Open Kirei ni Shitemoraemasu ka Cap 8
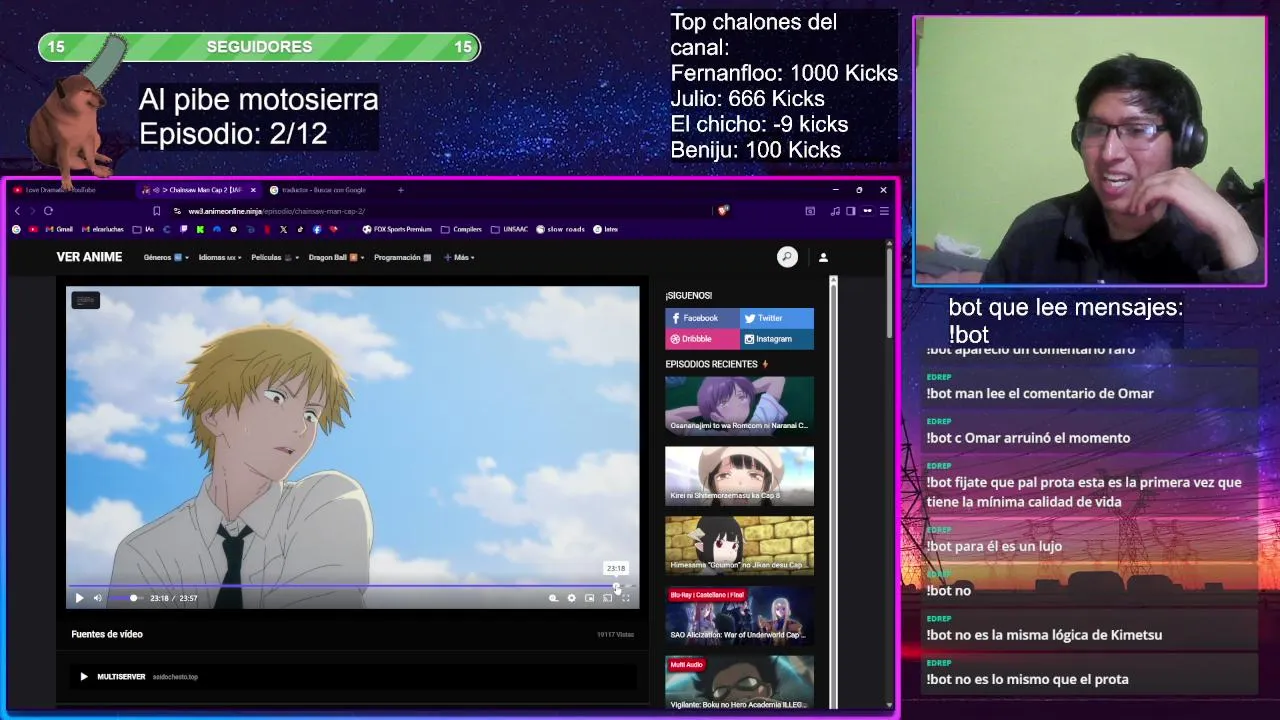Screen dimensions: 1280x720 [x=739, y=475]
